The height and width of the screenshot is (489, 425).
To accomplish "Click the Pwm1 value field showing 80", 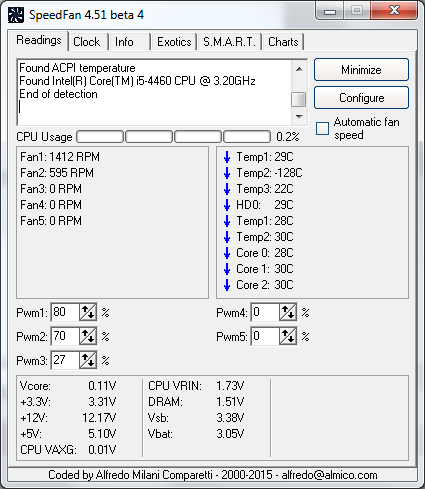I will (x=65, y=312).
